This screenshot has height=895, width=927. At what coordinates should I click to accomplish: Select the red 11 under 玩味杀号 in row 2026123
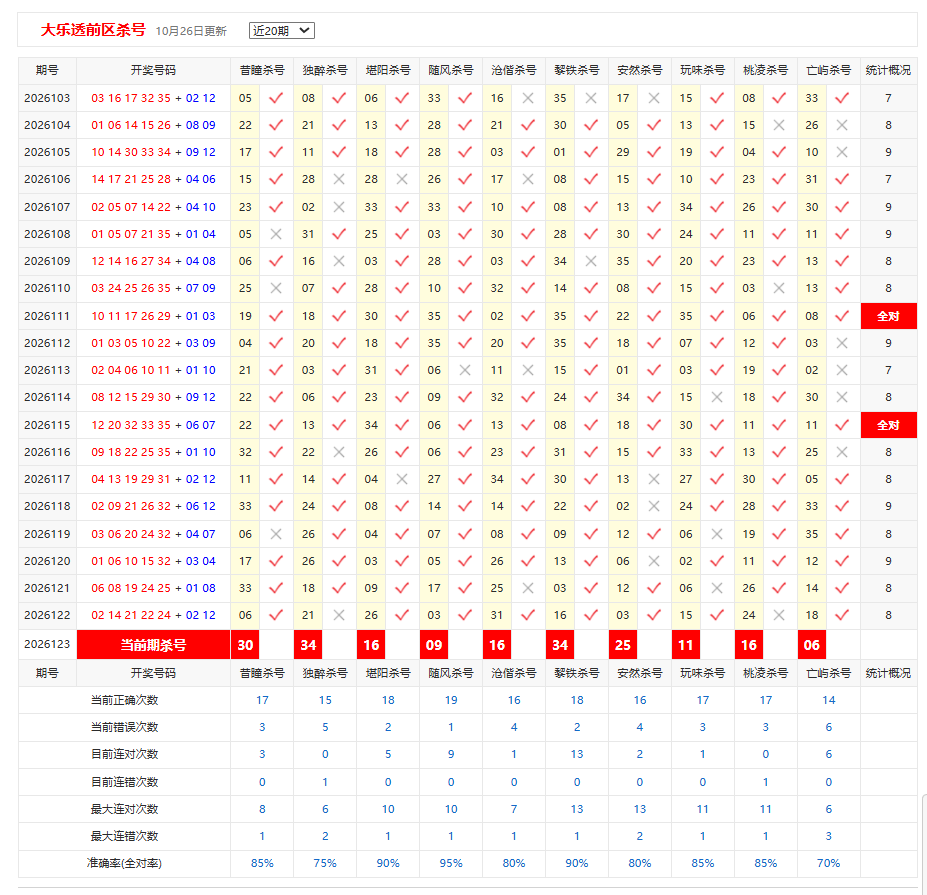click(x=686, y=645)
